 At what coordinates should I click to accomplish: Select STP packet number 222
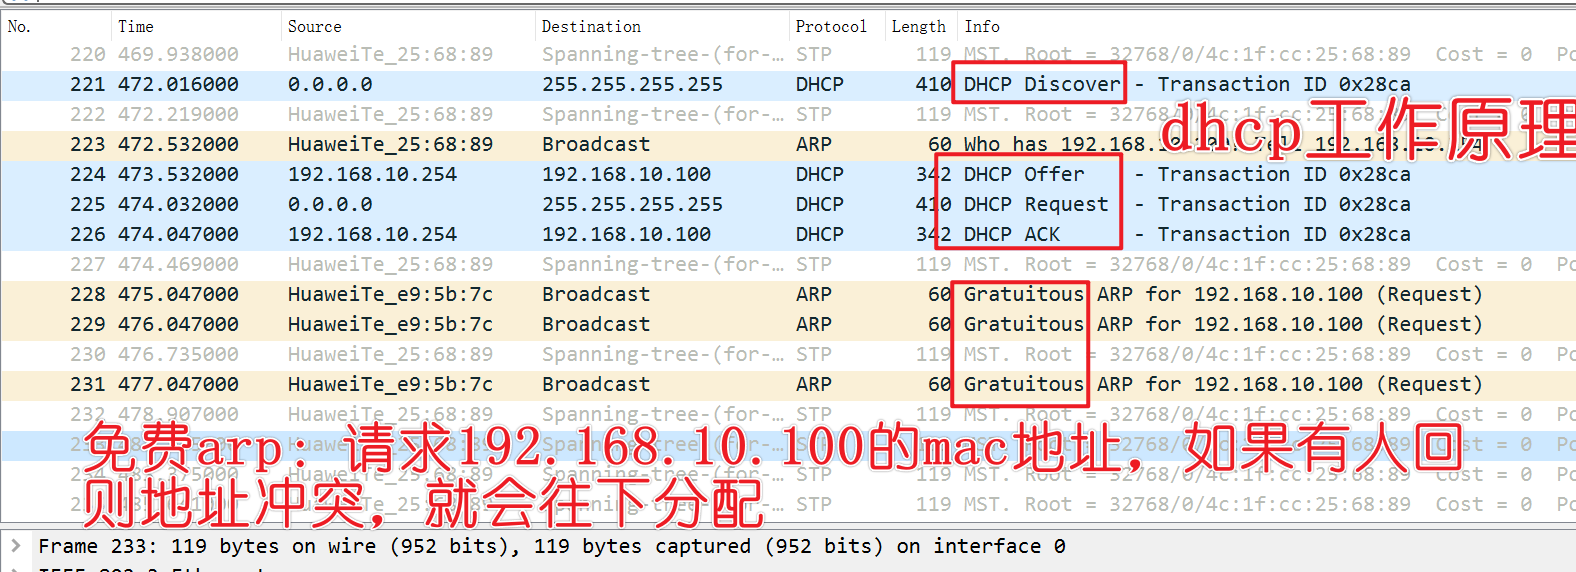[x=600, y=115]
